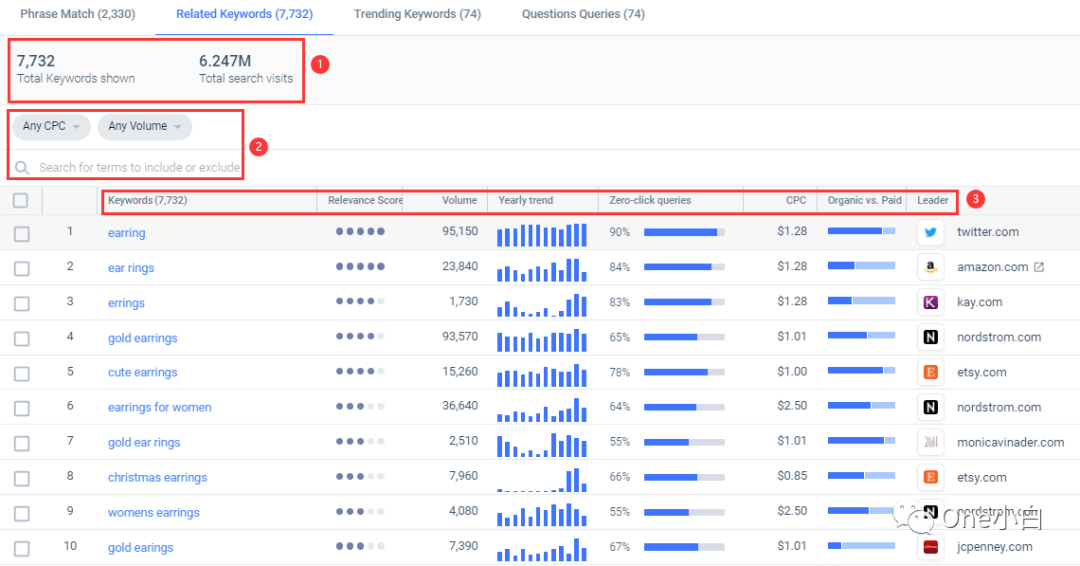1080x566 pixels.
Task: Click organic vs paid bar for earring
Action: (x=862, y=231)
